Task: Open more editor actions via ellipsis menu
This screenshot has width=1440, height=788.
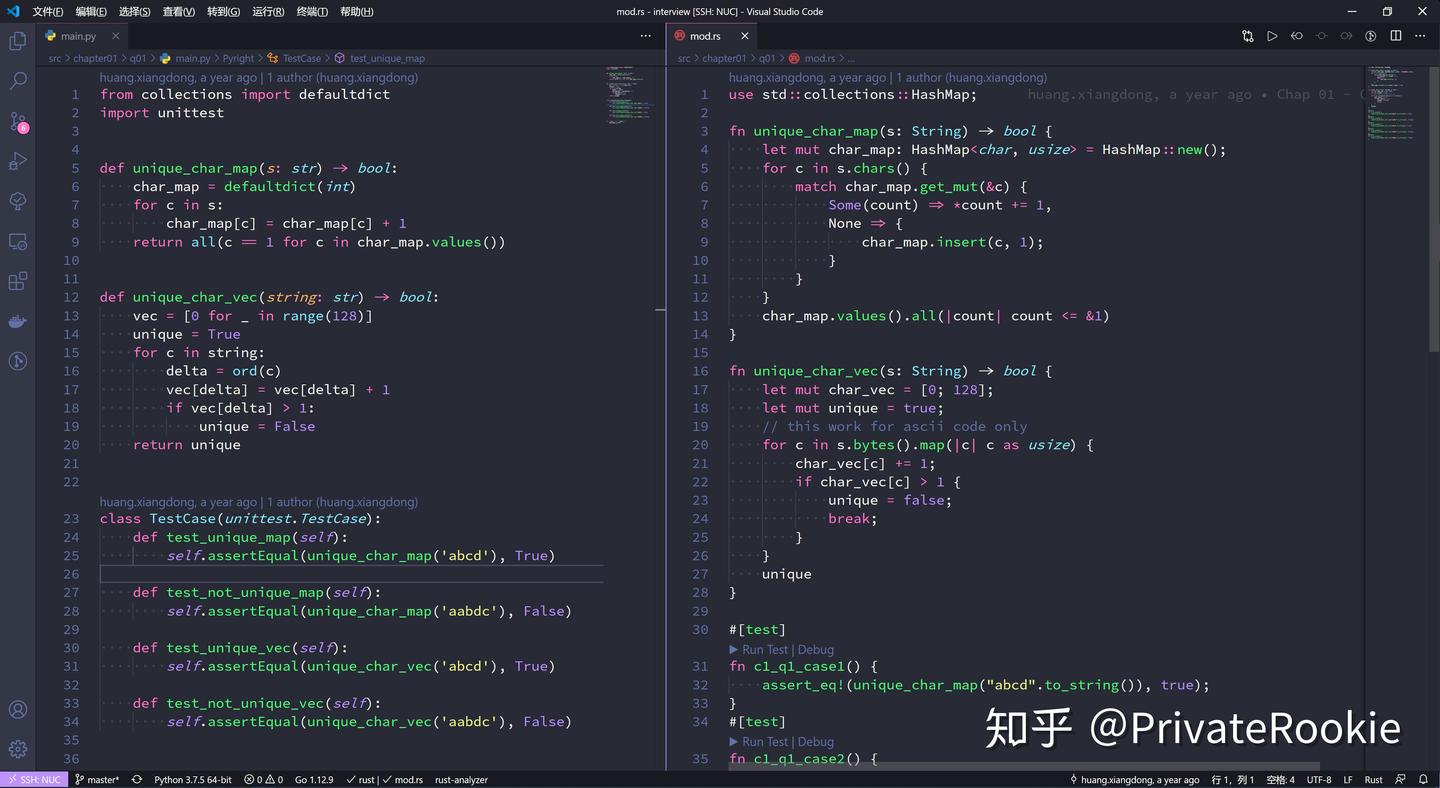Action: [1420, 35]
